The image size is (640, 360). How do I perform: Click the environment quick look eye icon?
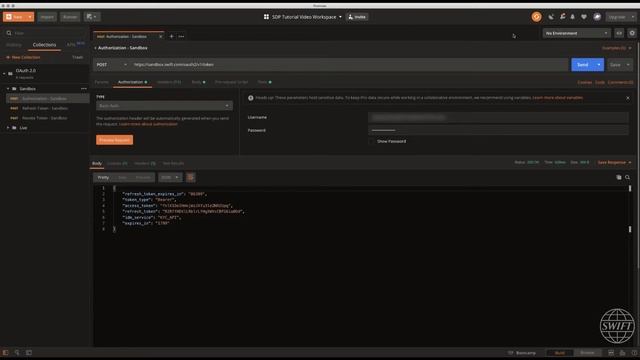point(619,33)
